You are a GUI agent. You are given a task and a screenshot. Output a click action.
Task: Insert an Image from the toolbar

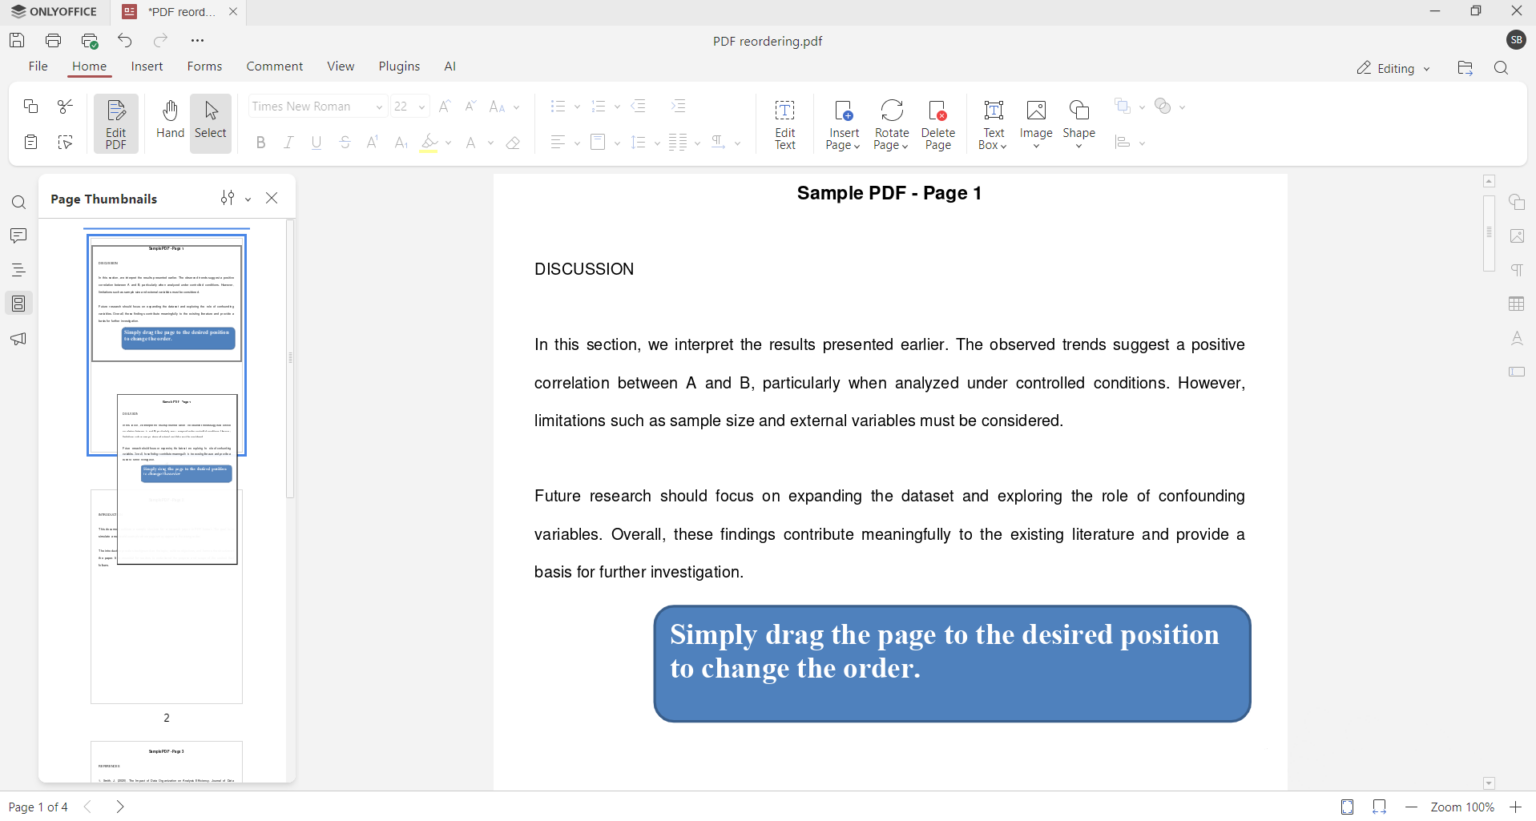tap(1036, 122)
